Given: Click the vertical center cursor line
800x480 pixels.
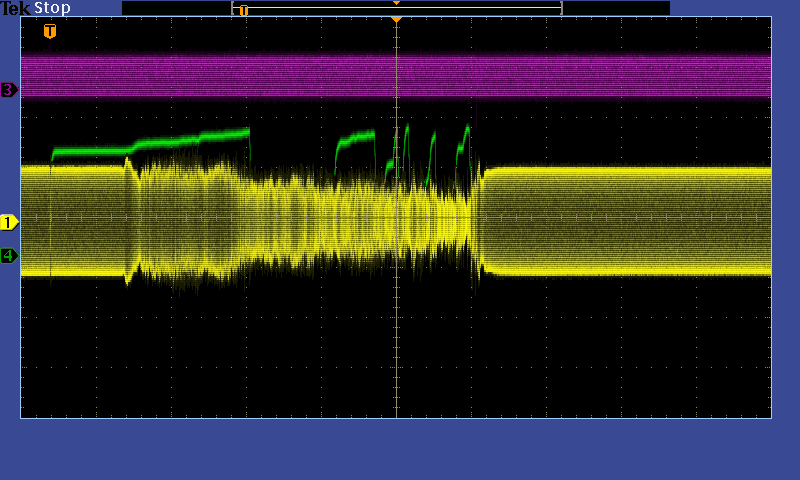Looking at the screenshot, I should coord(397,340).
